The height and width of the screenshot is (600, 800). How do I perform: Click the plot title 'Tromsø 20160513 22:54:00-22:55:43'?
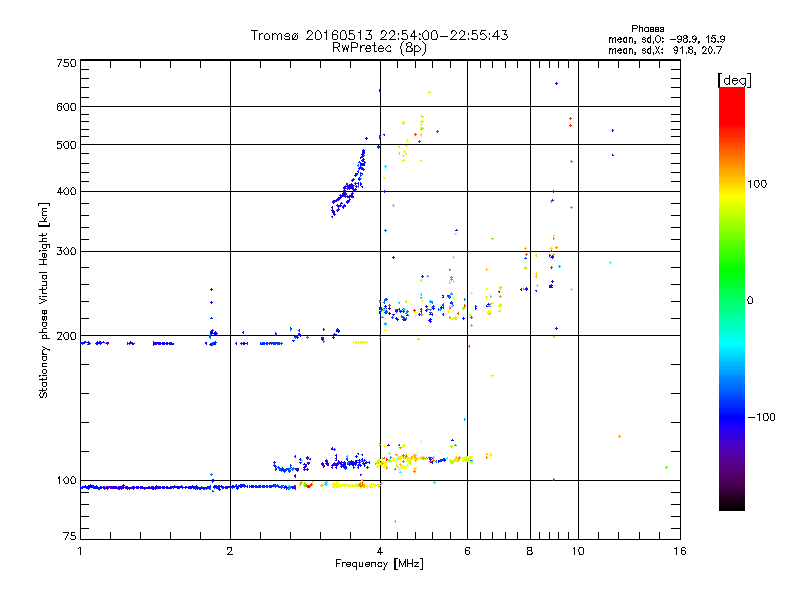[x=379, y=35]
